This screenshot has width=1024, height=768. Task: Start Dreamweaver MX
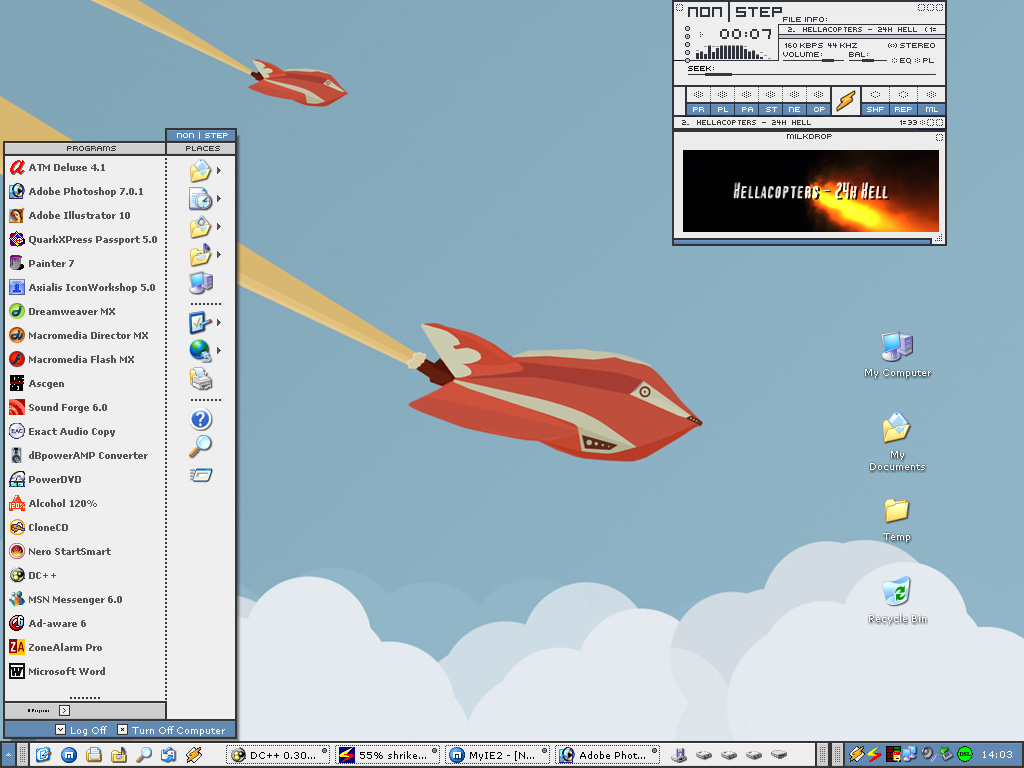pyautogui.click(x=85, y=312)
